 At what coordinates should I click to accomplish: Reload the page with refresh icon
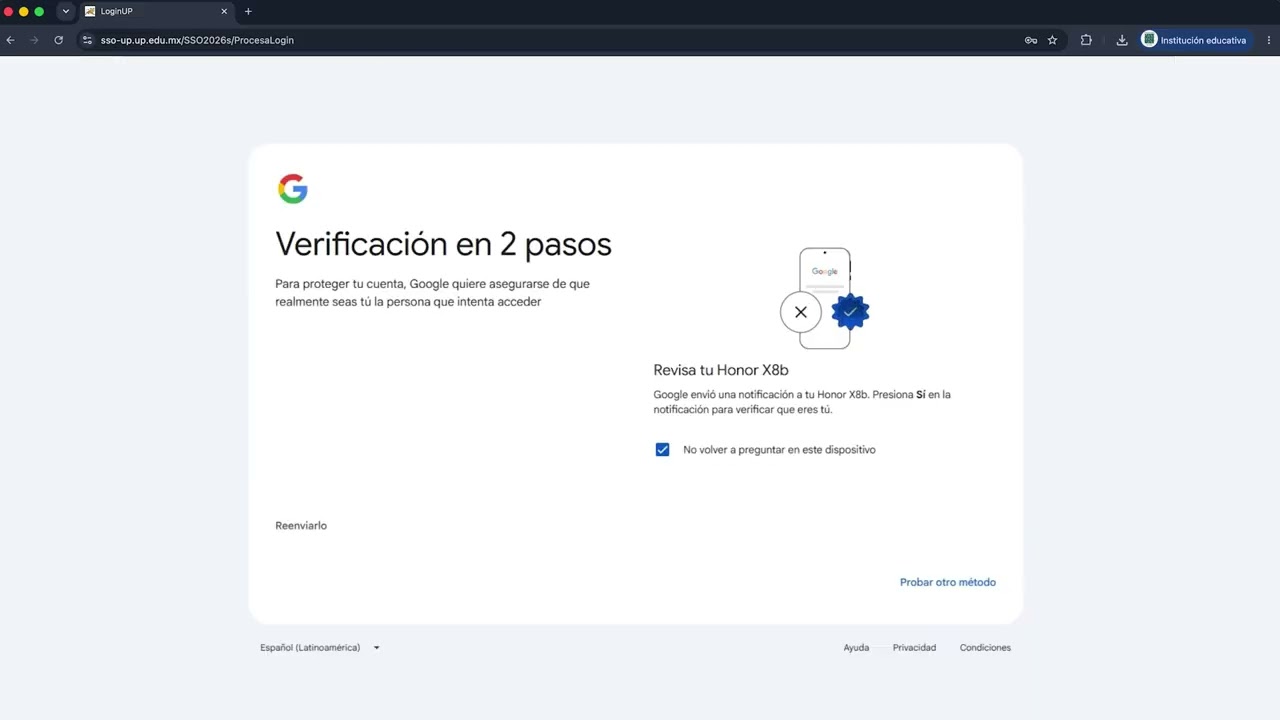[x=58, y=40]
